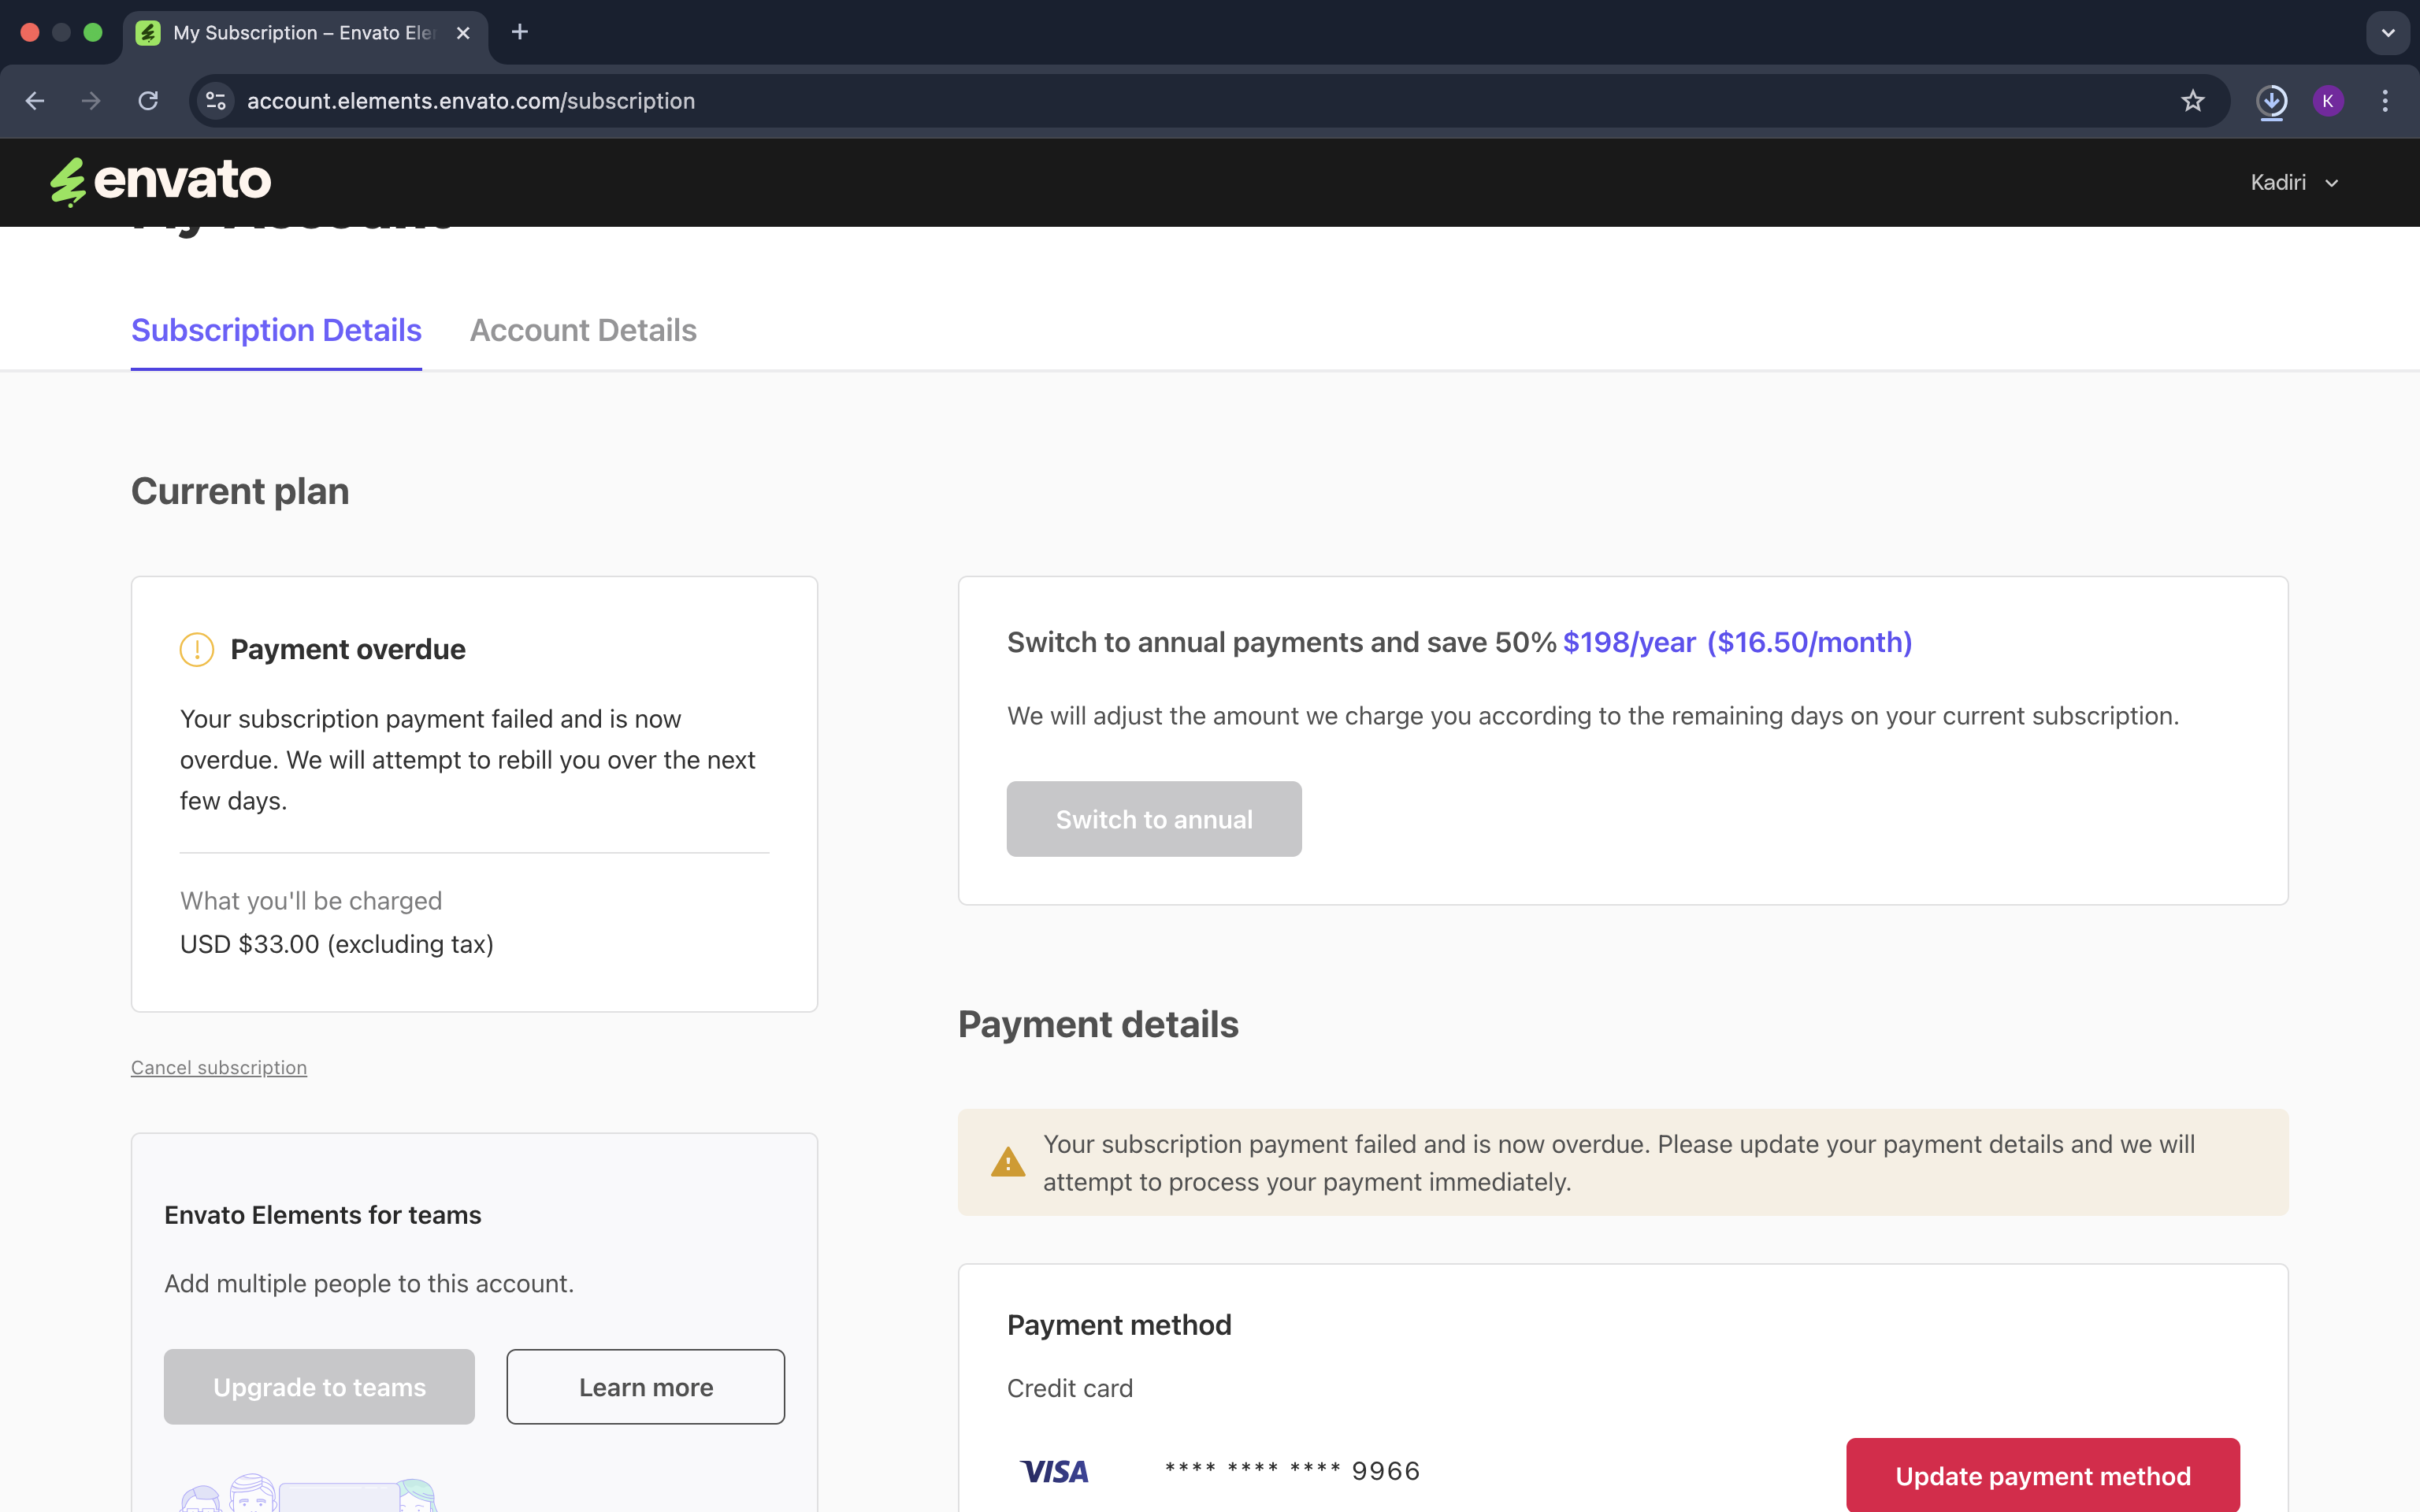Image resolution: width=2420 pixels, height=1512 pixels.
Task: Click the browser back arrow
Action: [35, 101]
